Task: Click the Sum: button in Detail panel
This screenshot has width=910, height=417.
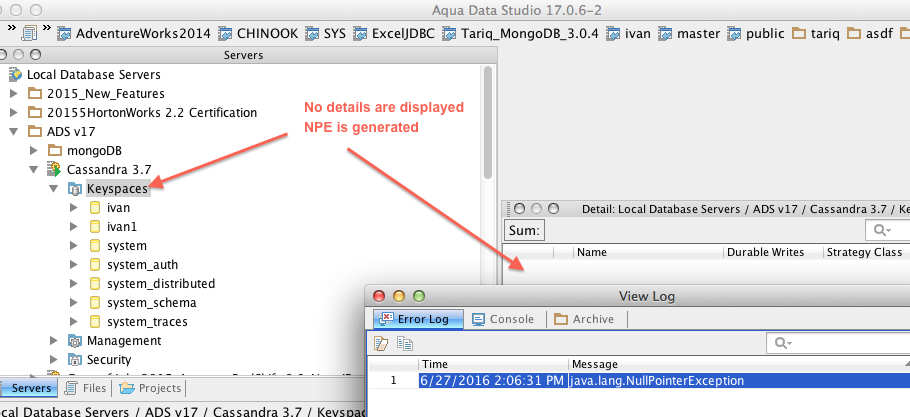Action: point(524,230)
